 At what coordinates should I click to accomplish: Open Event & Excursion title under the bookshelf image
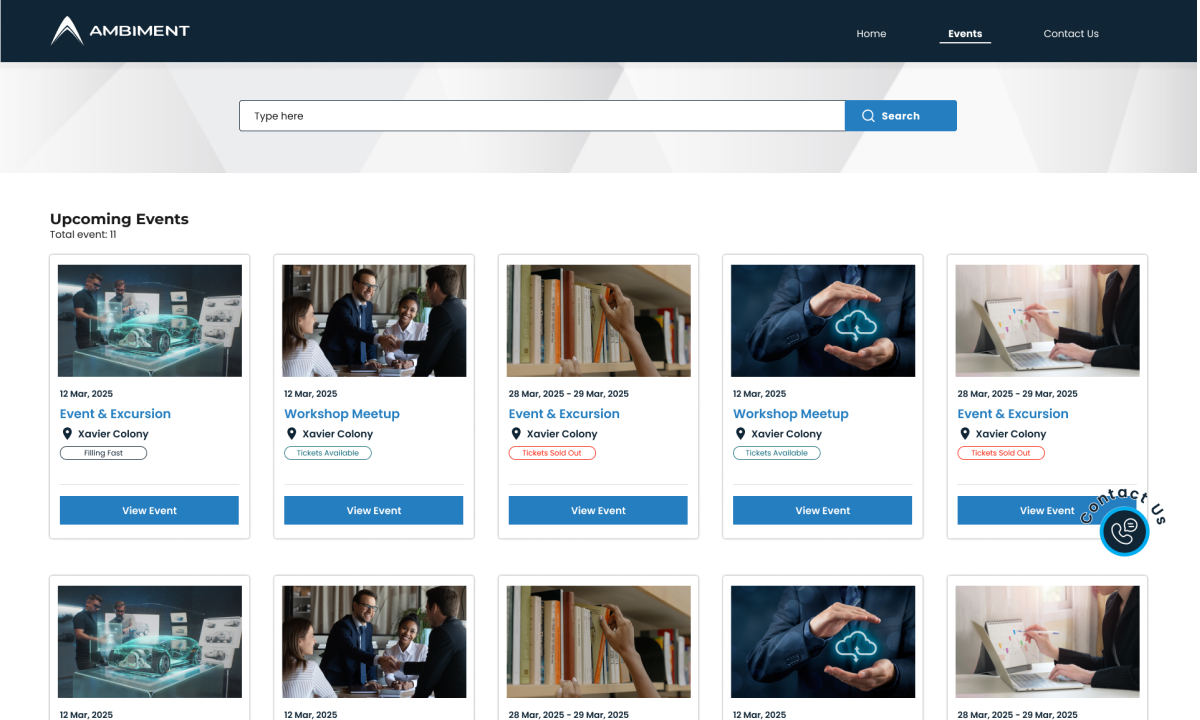click(564, 414)
